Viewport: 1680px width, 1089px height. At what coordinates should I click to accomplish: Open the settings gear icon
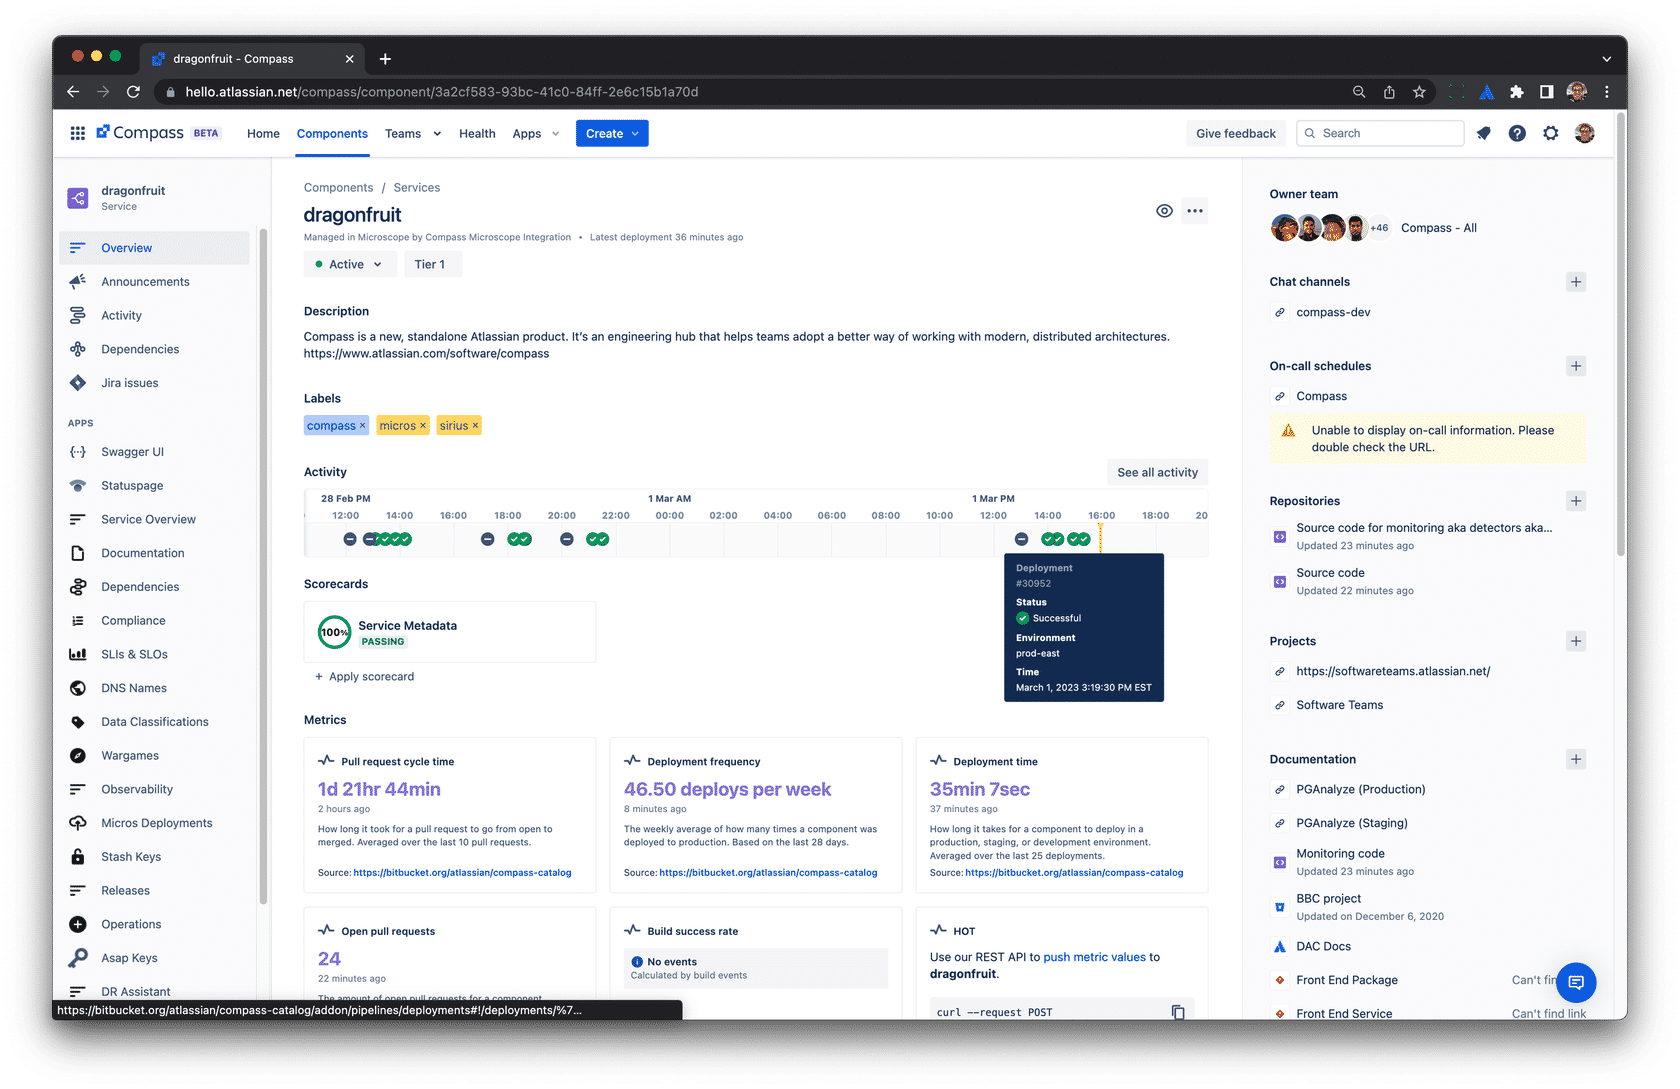pyautogui.click(x=1550, y=133)
